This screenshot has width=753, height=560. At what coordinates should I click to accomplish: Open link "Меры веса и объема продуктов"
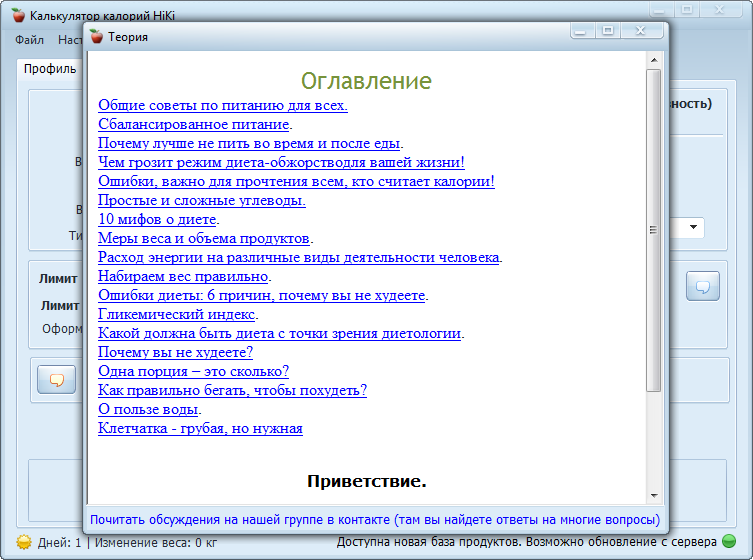[204, 238]
